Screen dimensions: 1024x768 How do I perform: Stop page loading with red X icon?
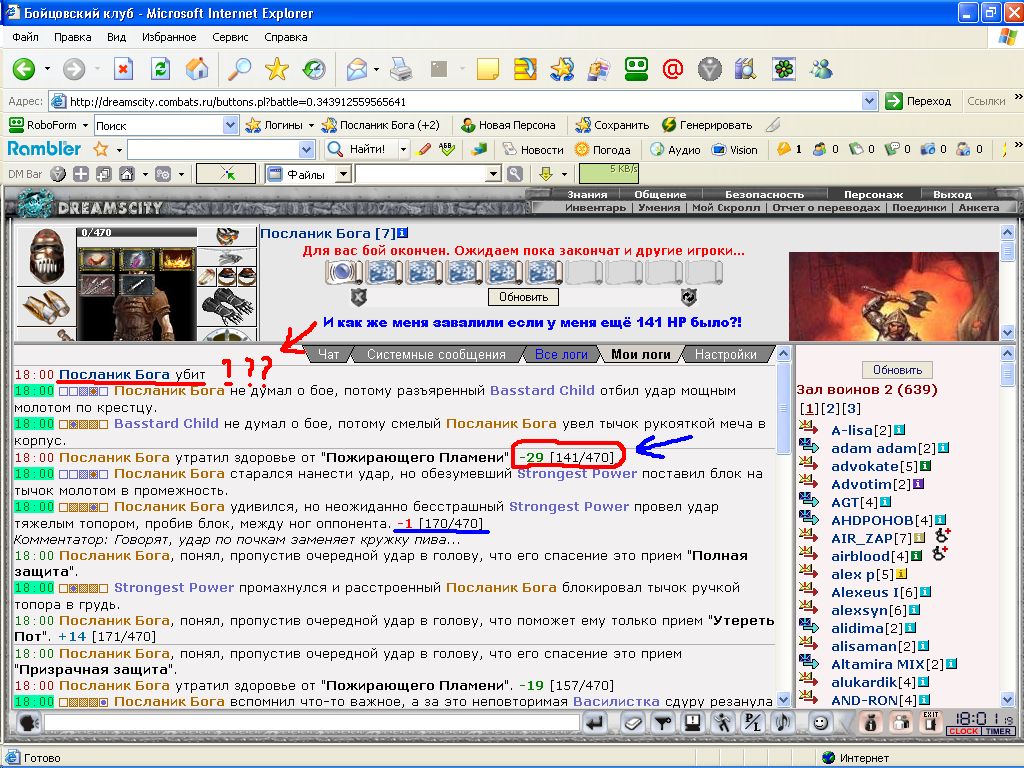click(x=123, y=69)
